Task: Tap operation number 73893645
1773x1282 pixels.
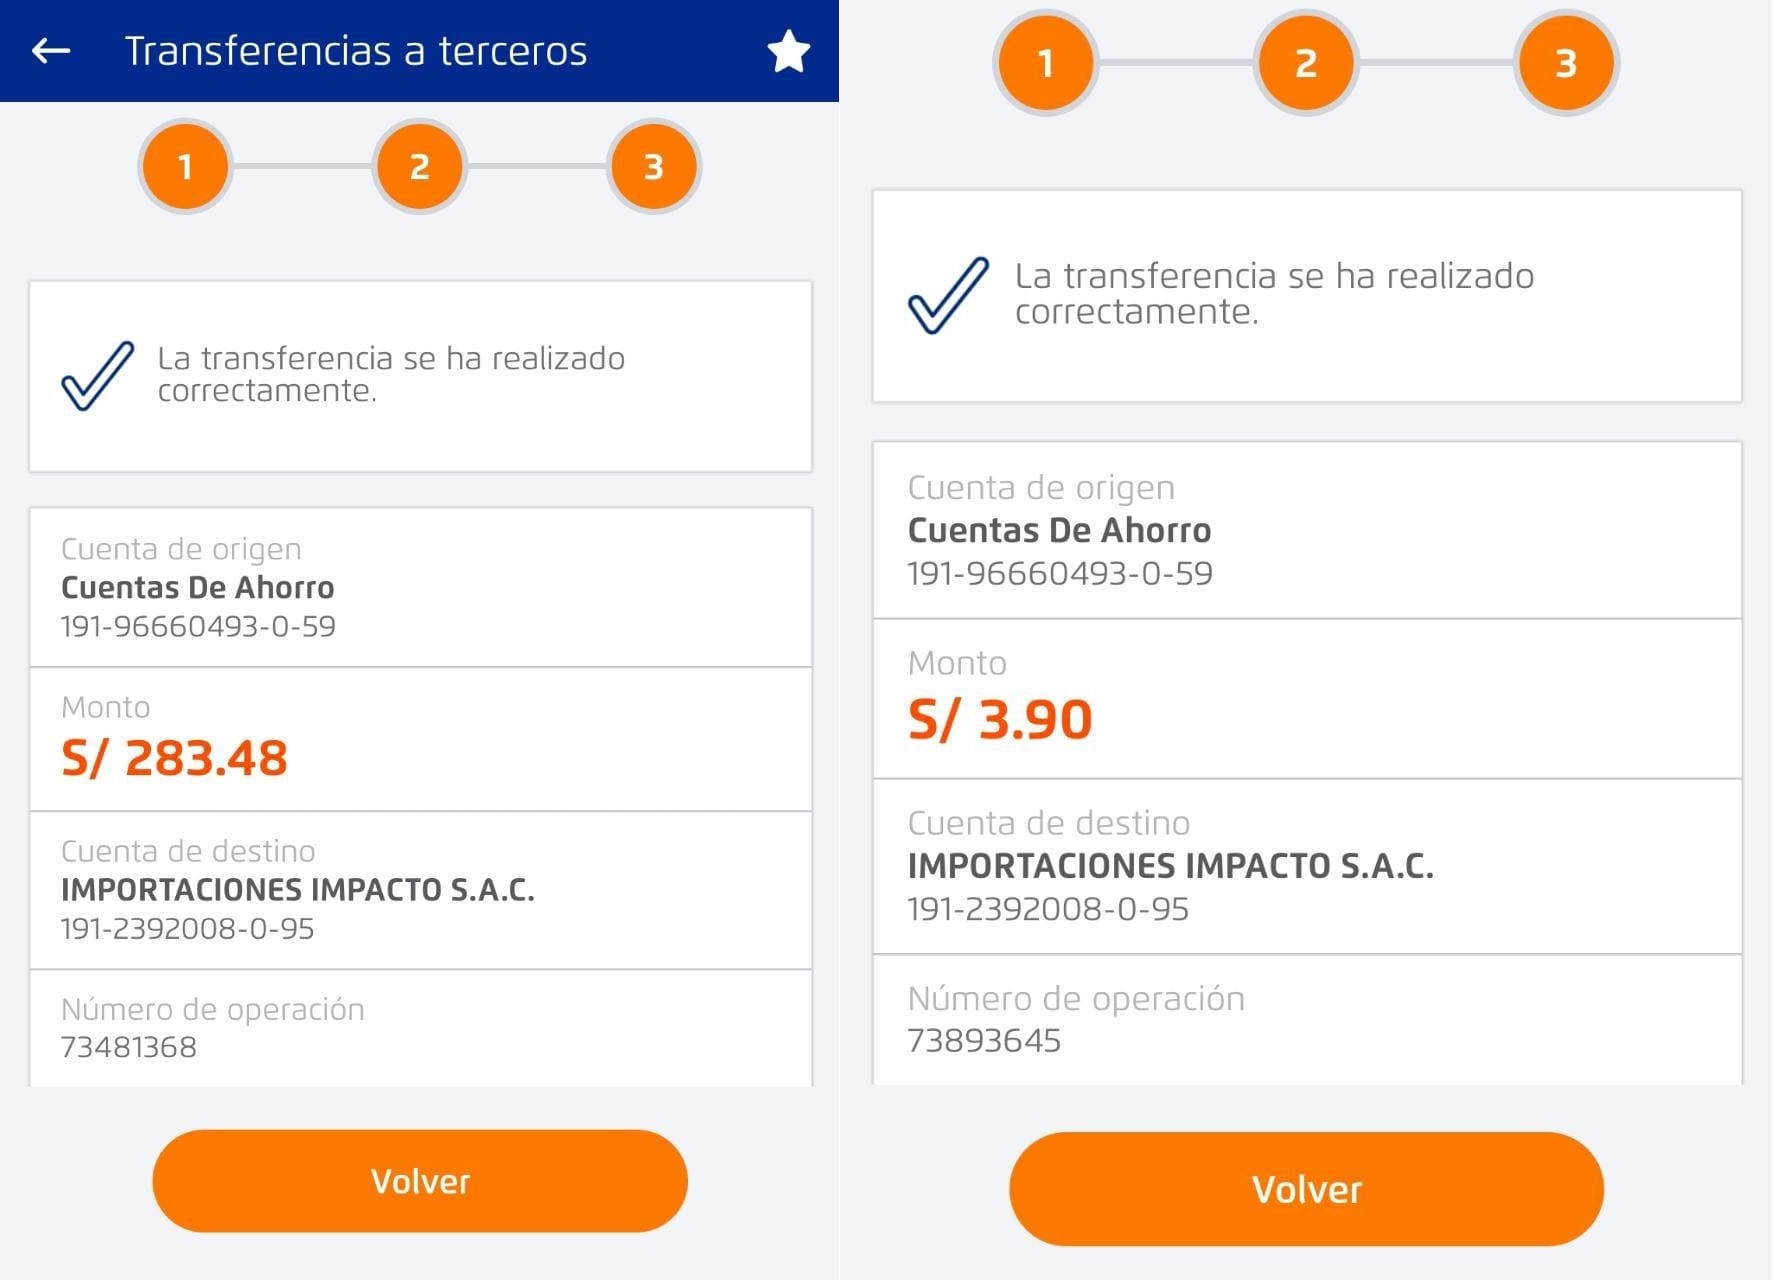Action: click(x=984, y=1040)
